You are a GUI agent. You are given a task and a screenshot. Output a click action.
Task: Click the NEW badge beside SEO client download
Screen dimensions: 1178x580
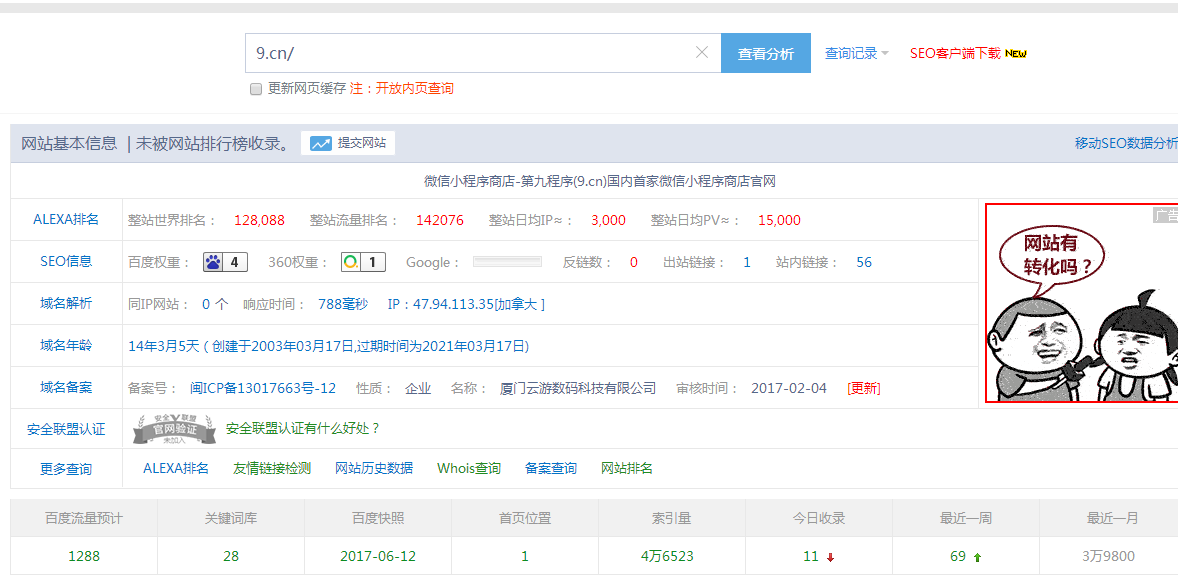[1016, 54]
